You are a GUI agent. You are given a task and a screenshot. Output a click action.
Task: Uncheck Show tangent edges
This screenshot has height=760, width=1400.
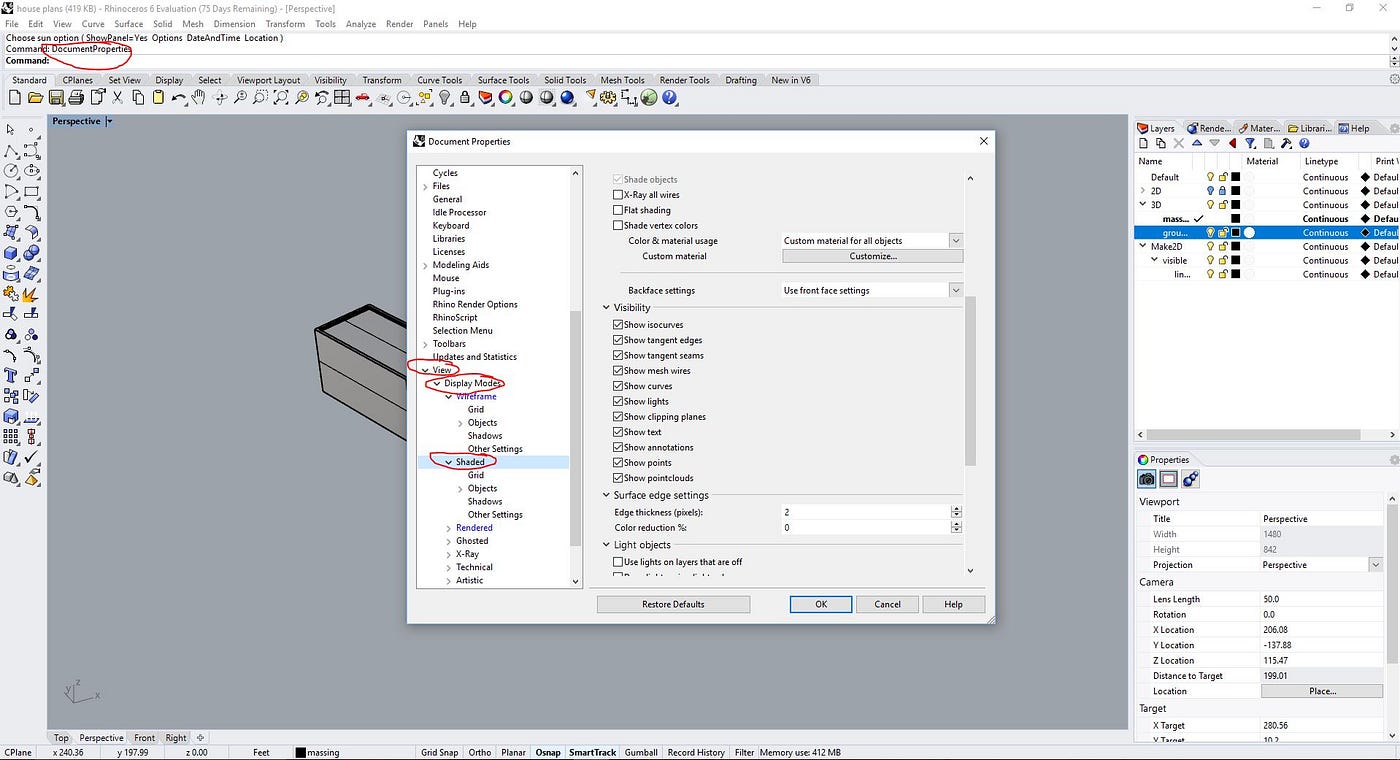pos(617,340)
